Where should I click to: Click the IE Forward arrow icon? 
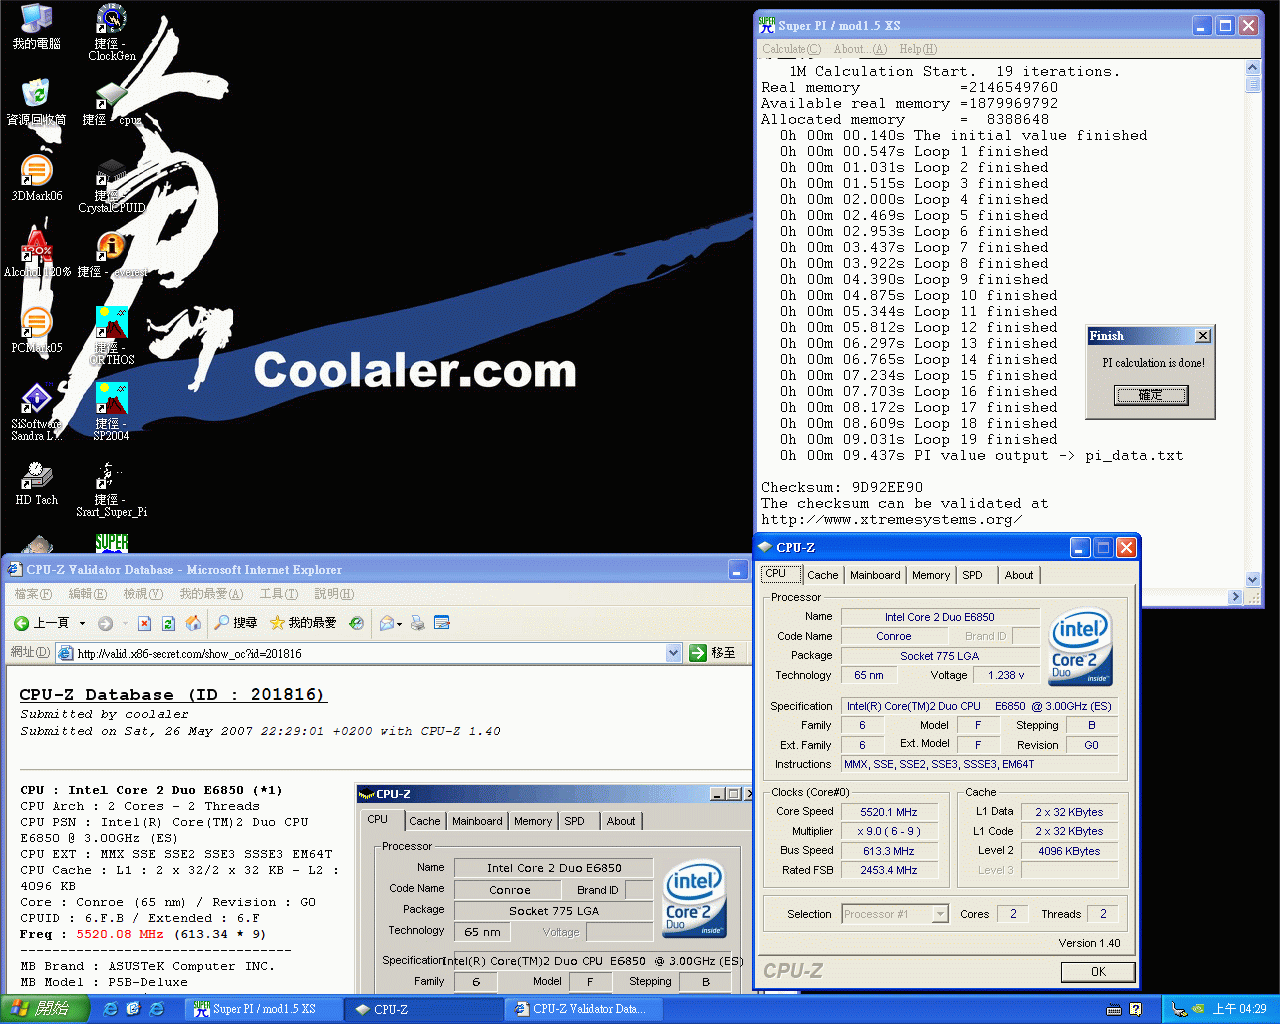click(x=105, y=623)
